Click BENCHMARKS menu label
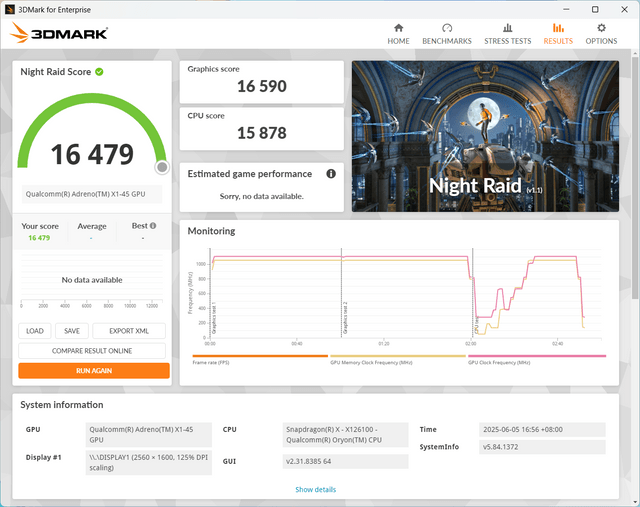This screenshot has width=640, height=507. [x=447, y=41]
